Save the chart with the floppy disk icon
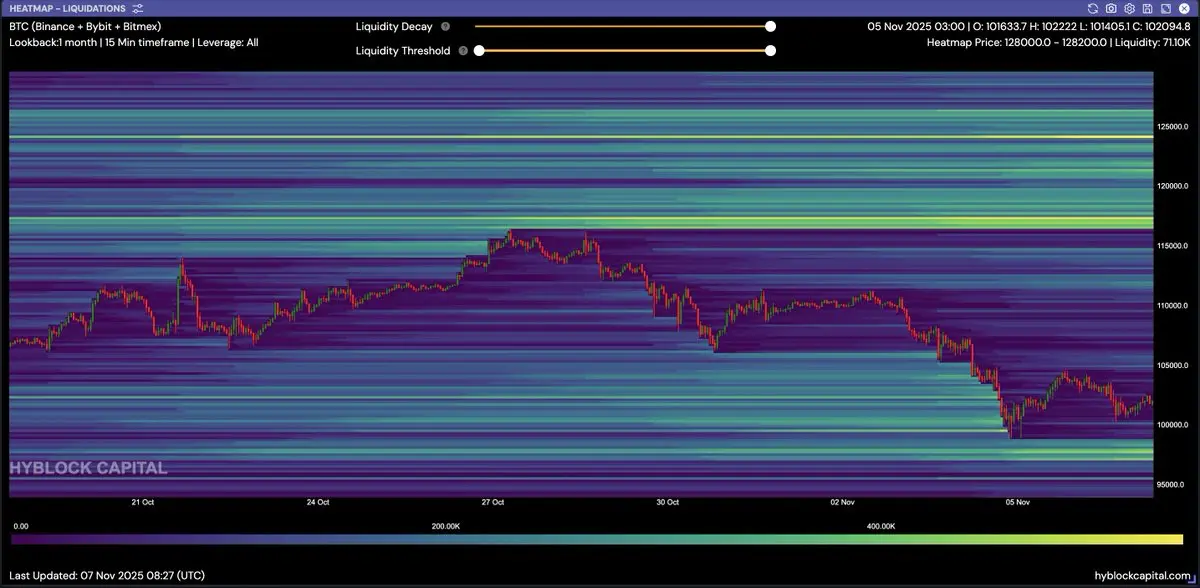 [x=1147, y=8]
